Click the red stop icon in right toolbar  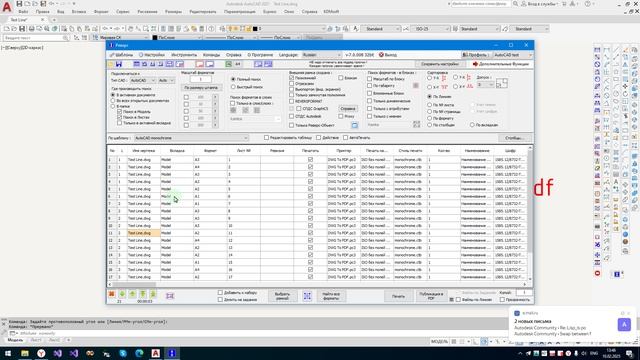[x=598, y=273]
